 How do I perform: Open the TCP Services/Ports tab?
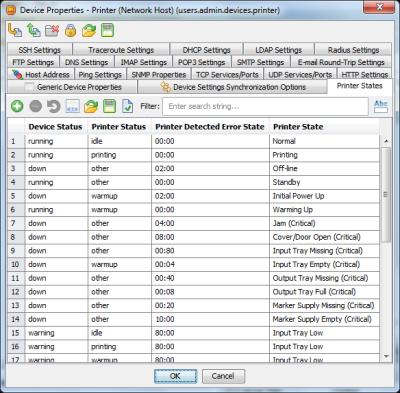227,75
